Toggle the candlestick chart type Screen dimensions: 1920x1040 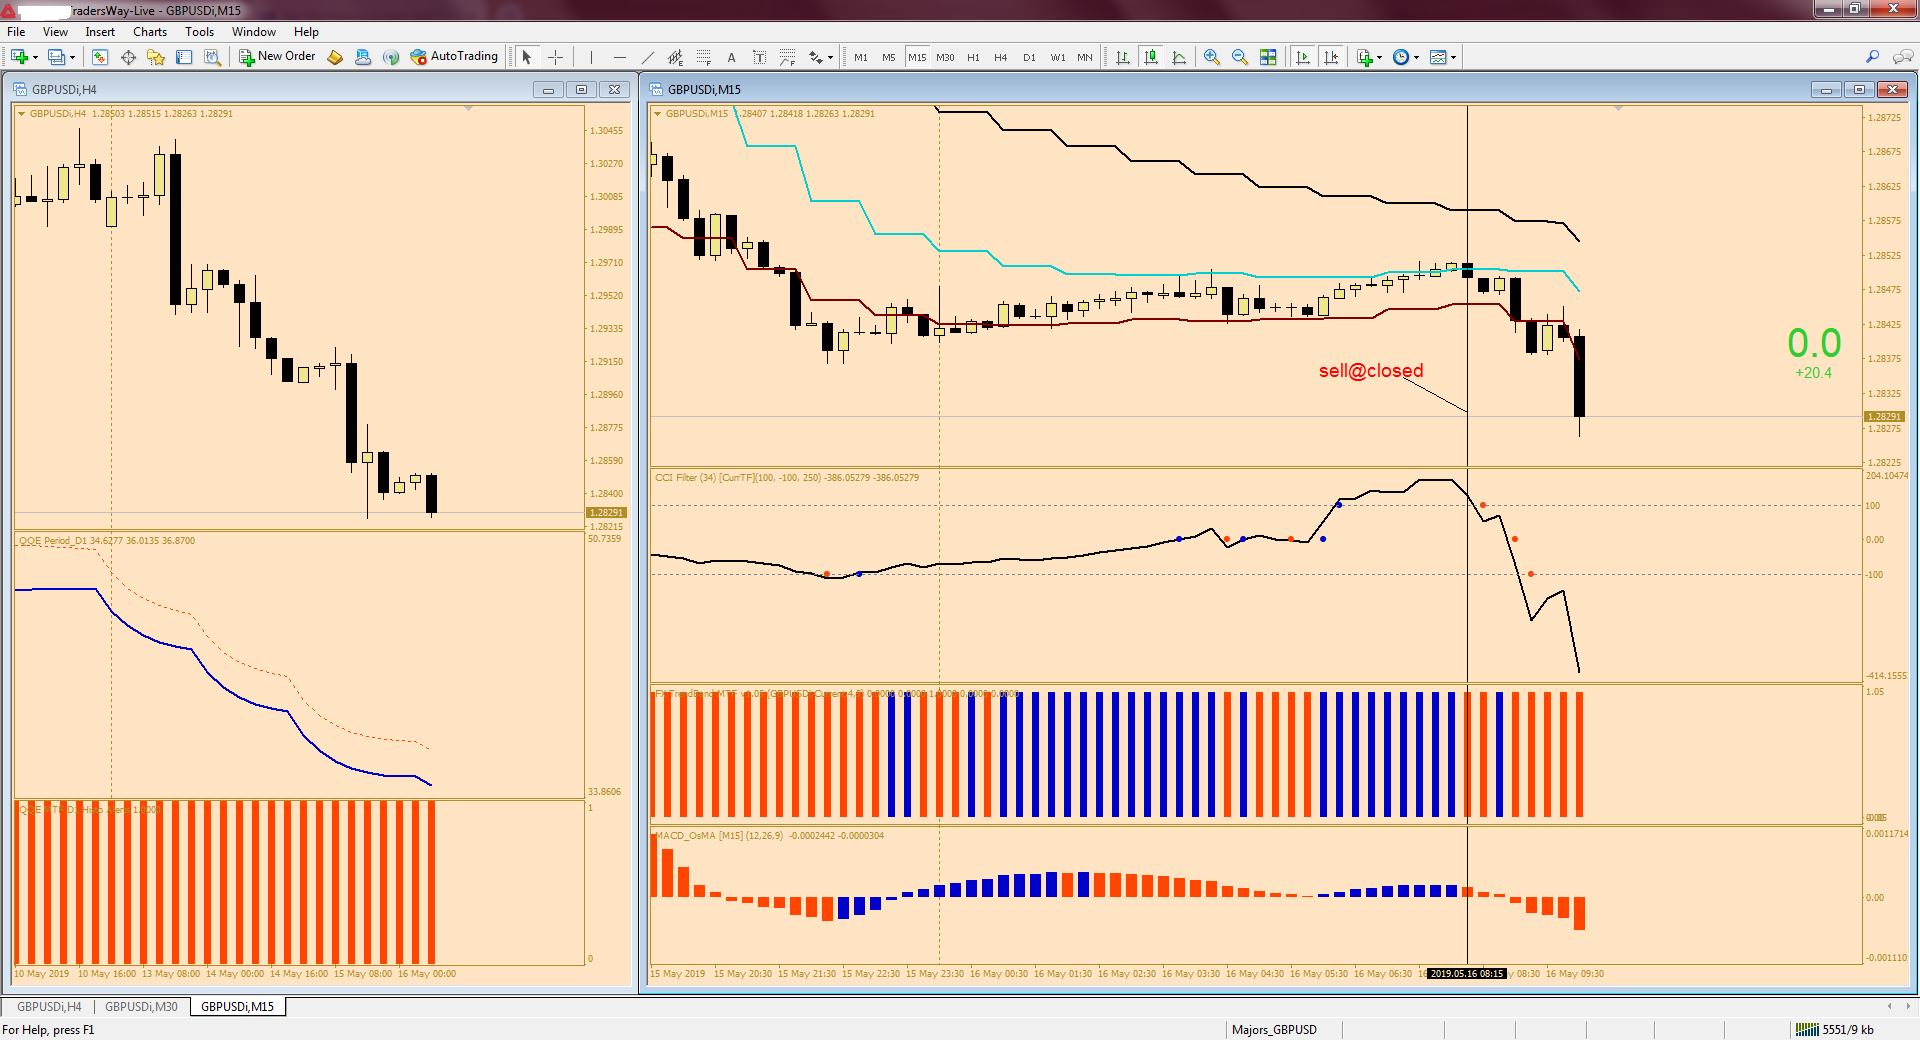pos(1151,57)
